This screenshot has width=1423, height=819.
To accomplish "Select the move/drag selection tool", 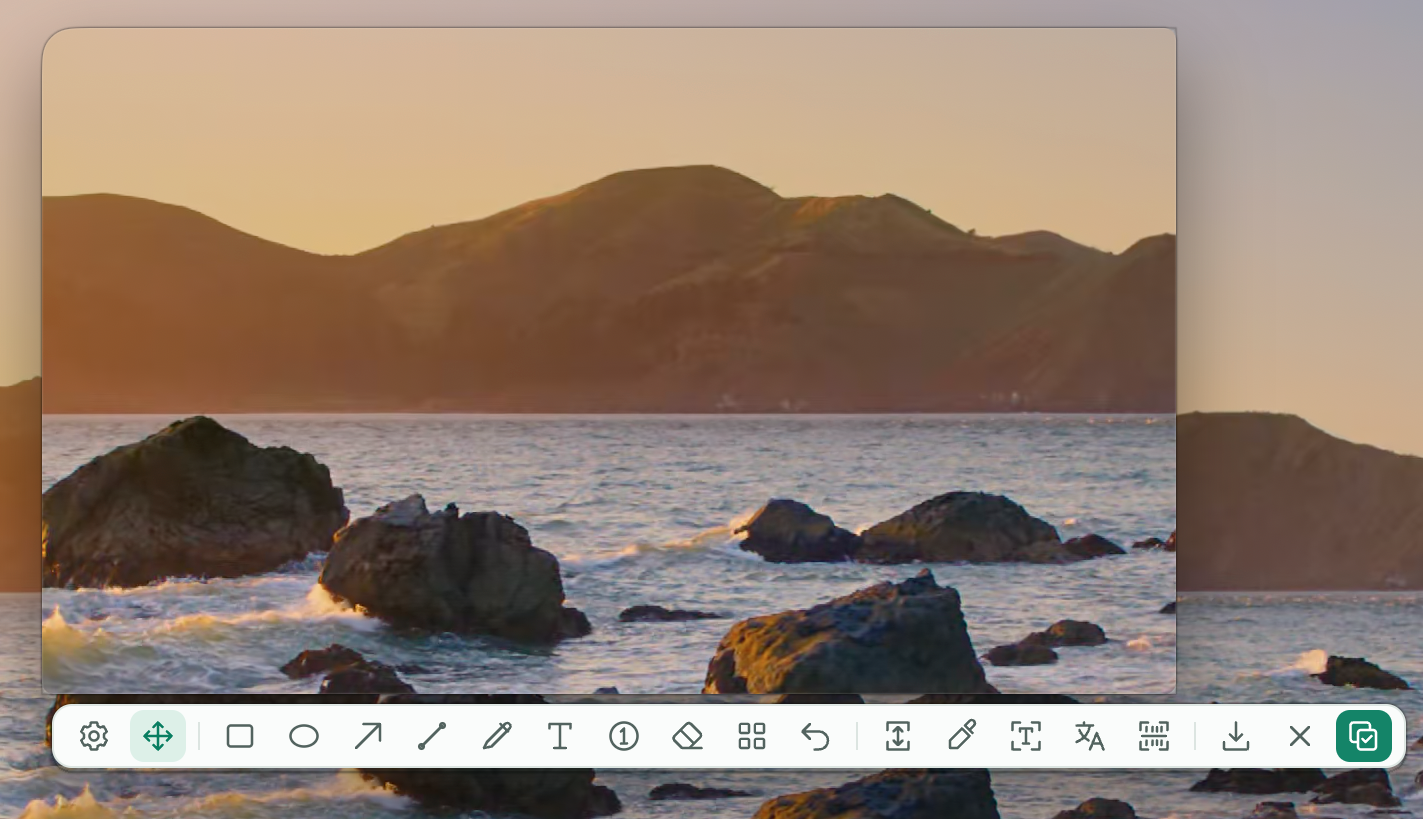I will click(158, 737).
